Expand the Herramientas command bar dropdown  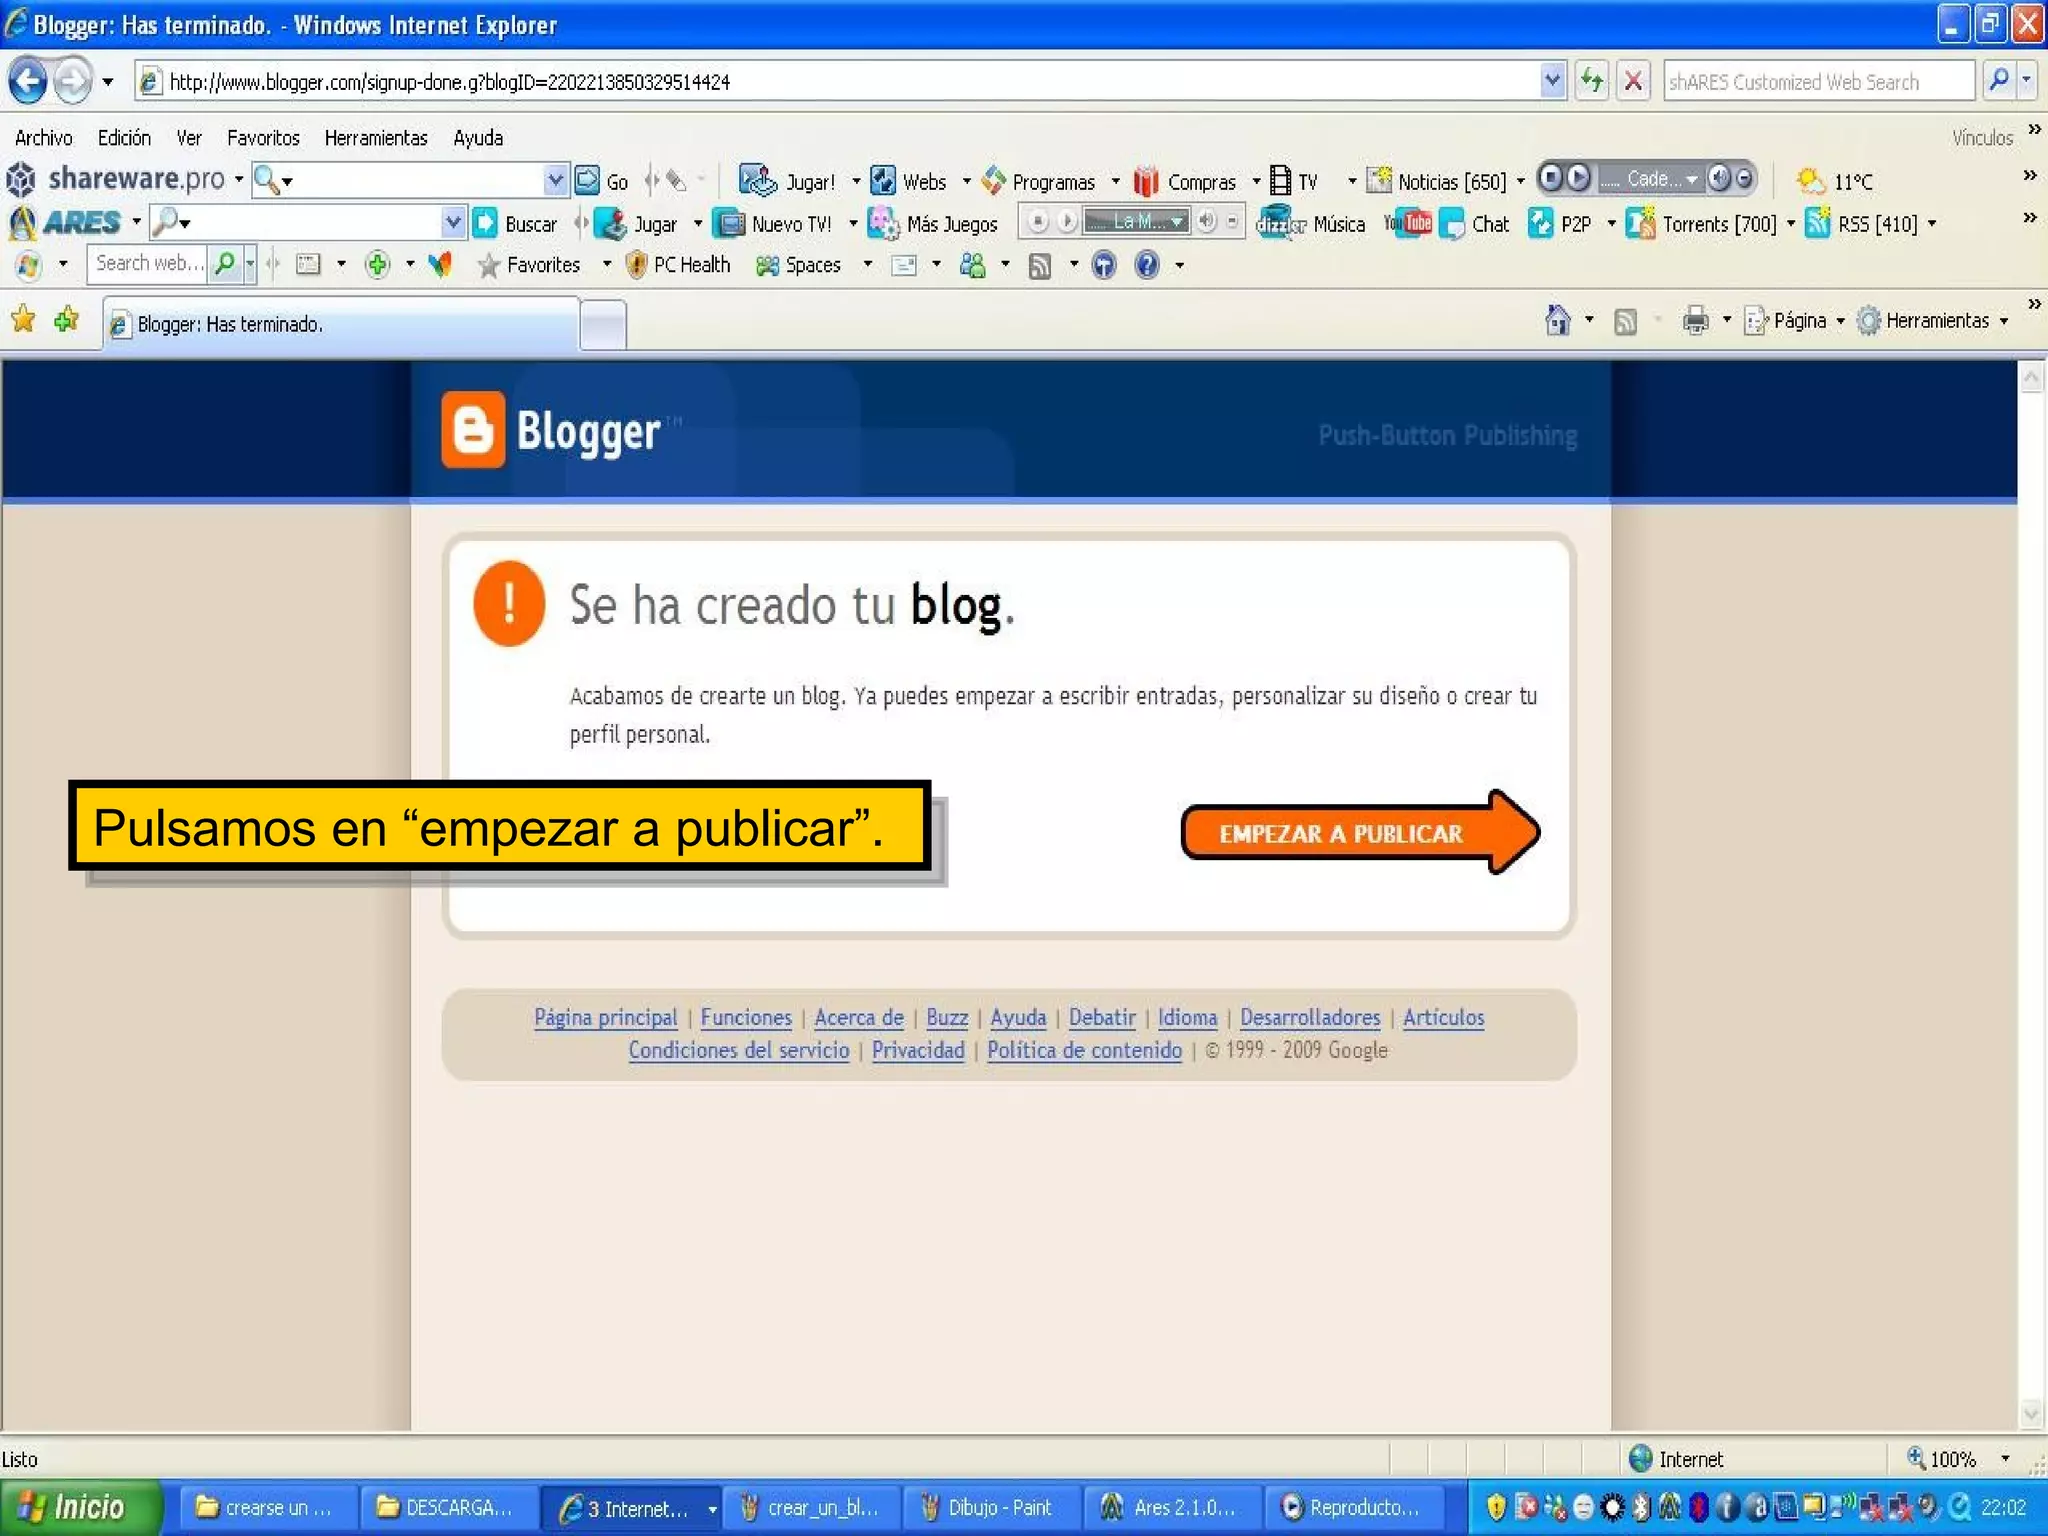2004,321
